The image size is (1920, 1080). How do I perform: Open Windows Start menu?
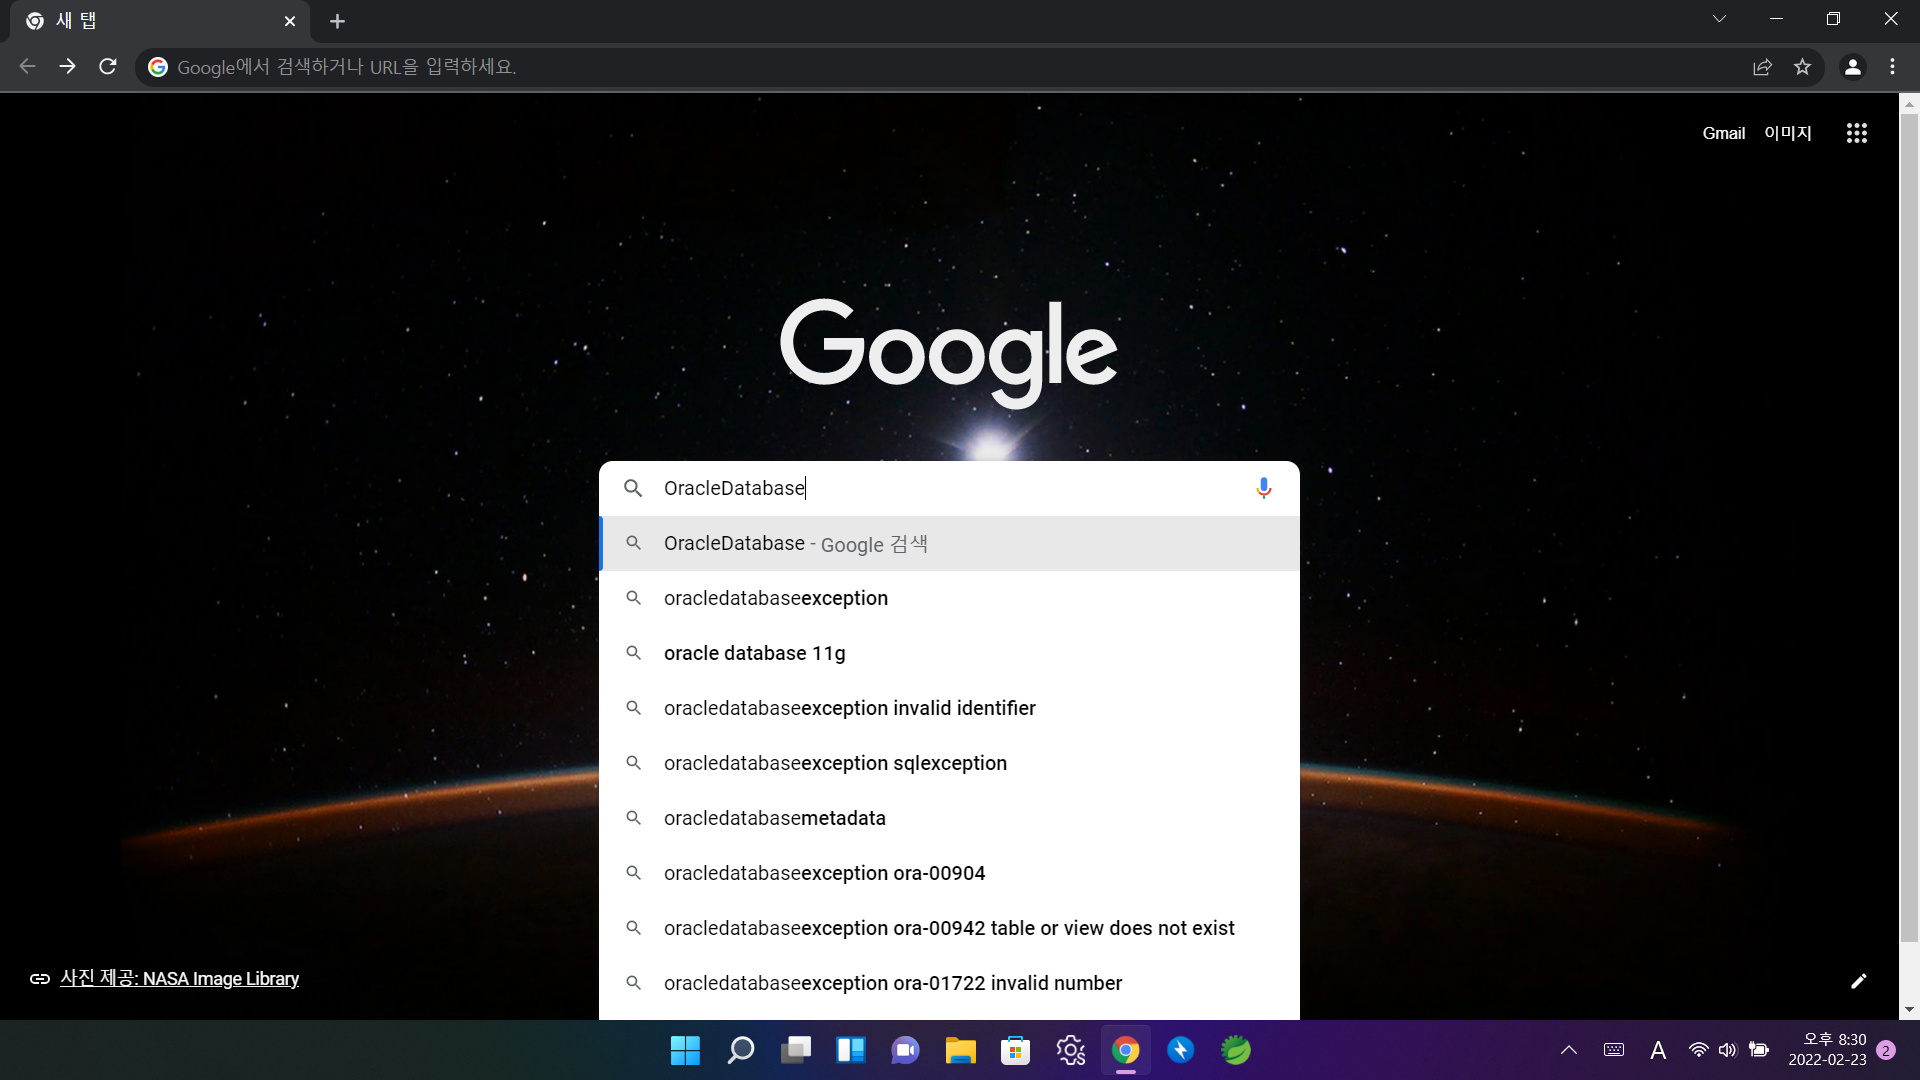[x=685, y=1050]
